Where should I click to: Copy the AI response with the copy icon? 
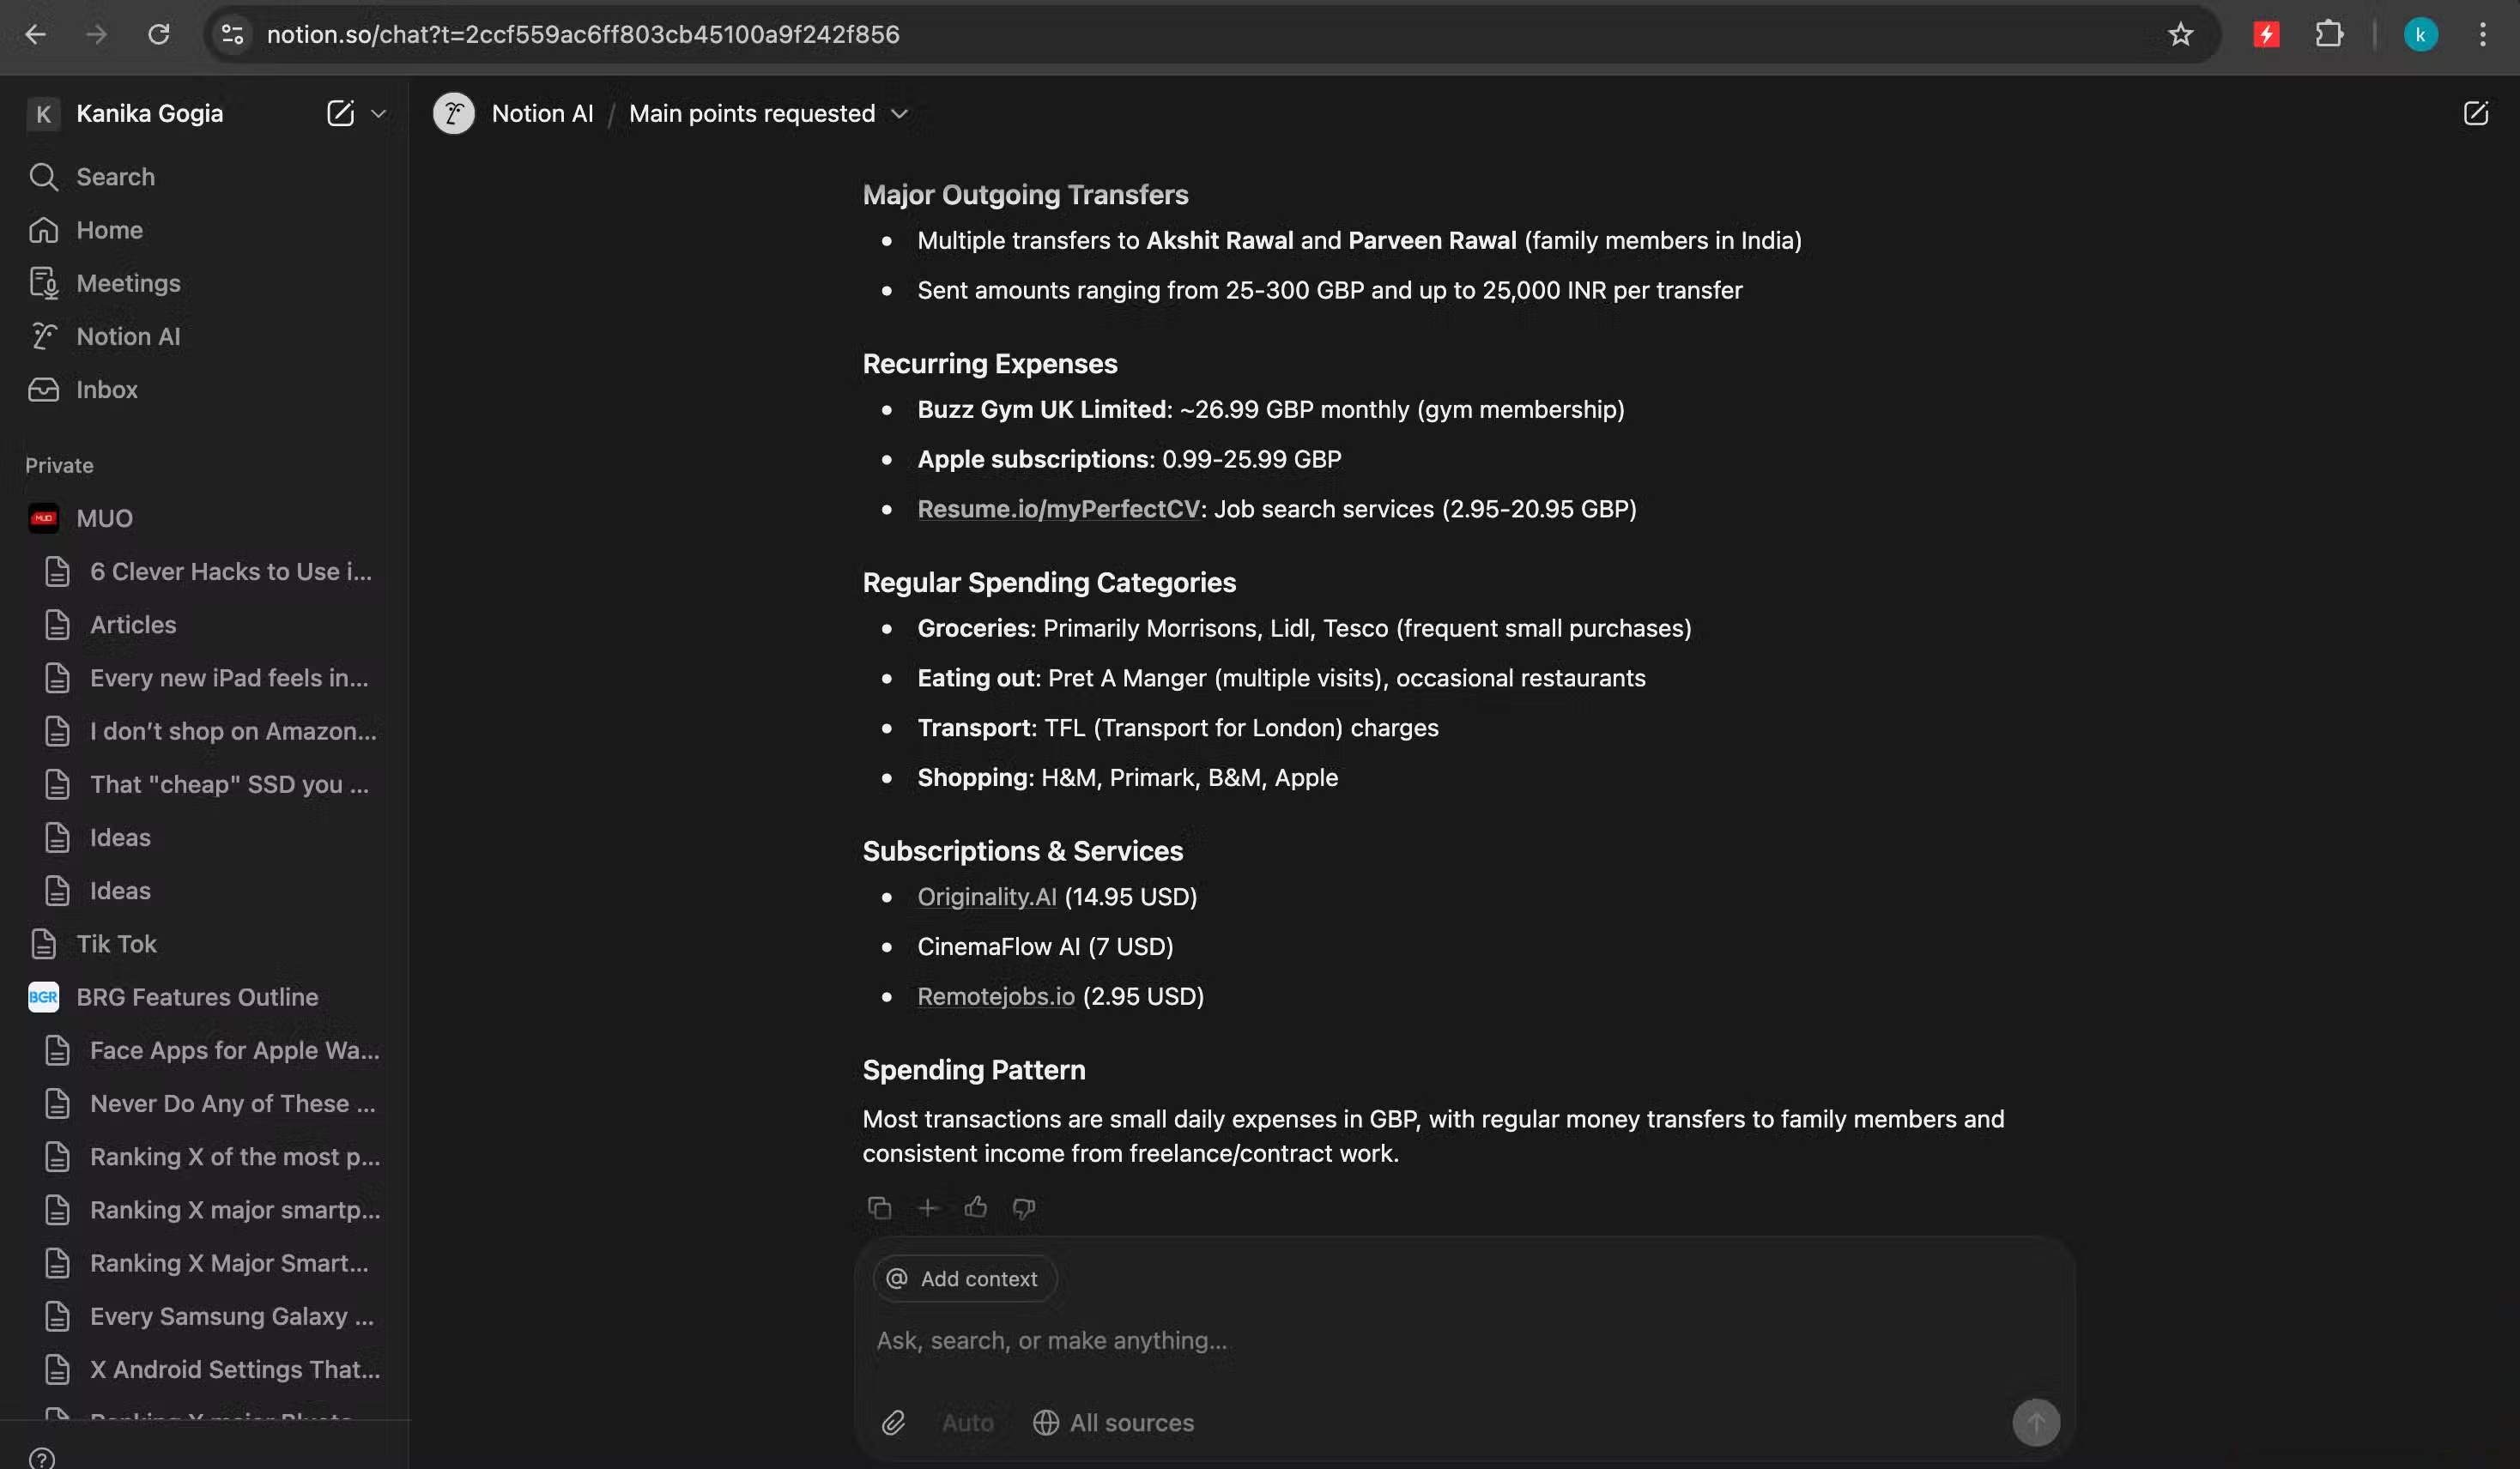point(879,1208)
